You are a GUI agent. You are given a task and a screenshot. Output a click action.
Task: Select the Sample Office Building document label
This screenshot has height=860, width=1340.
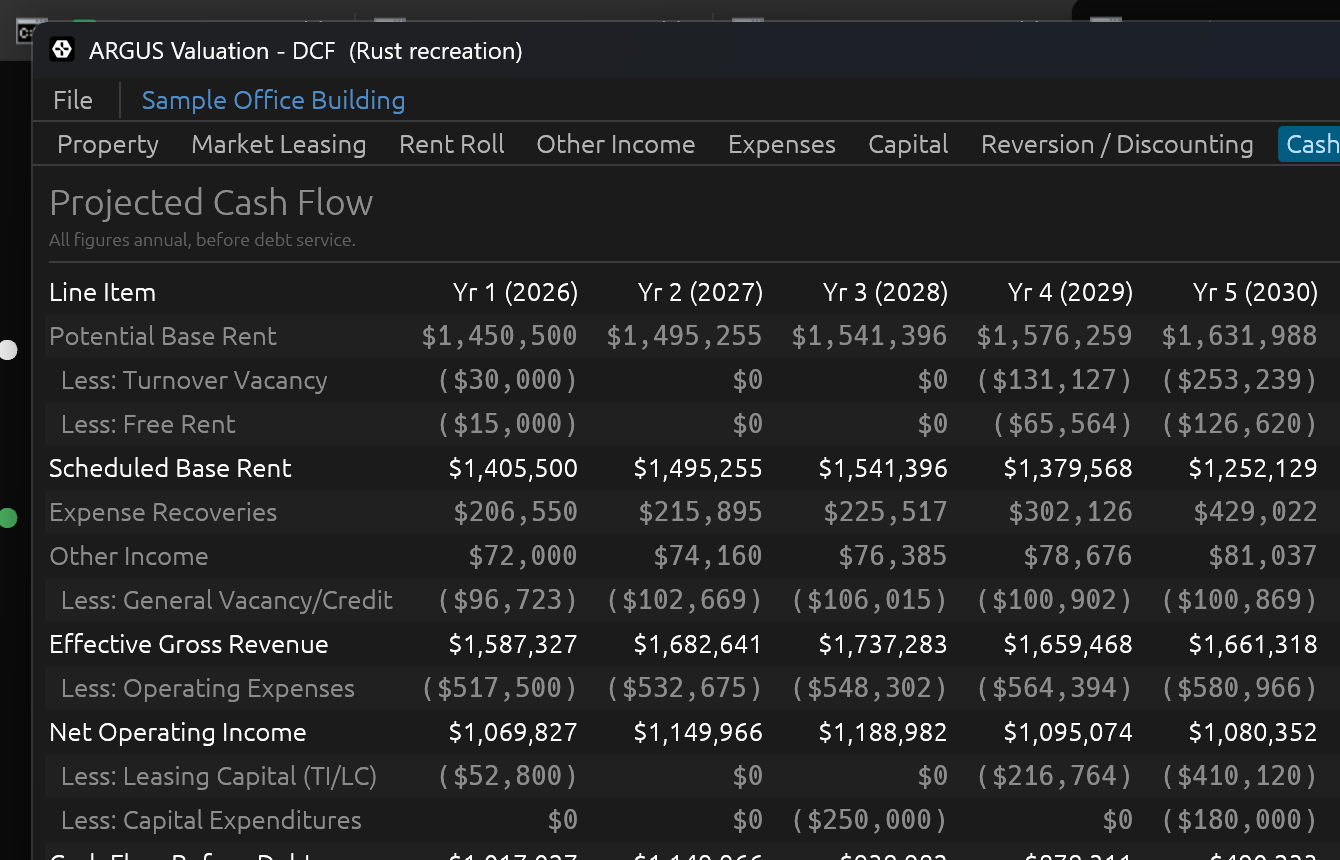click(x=273, y=101)
